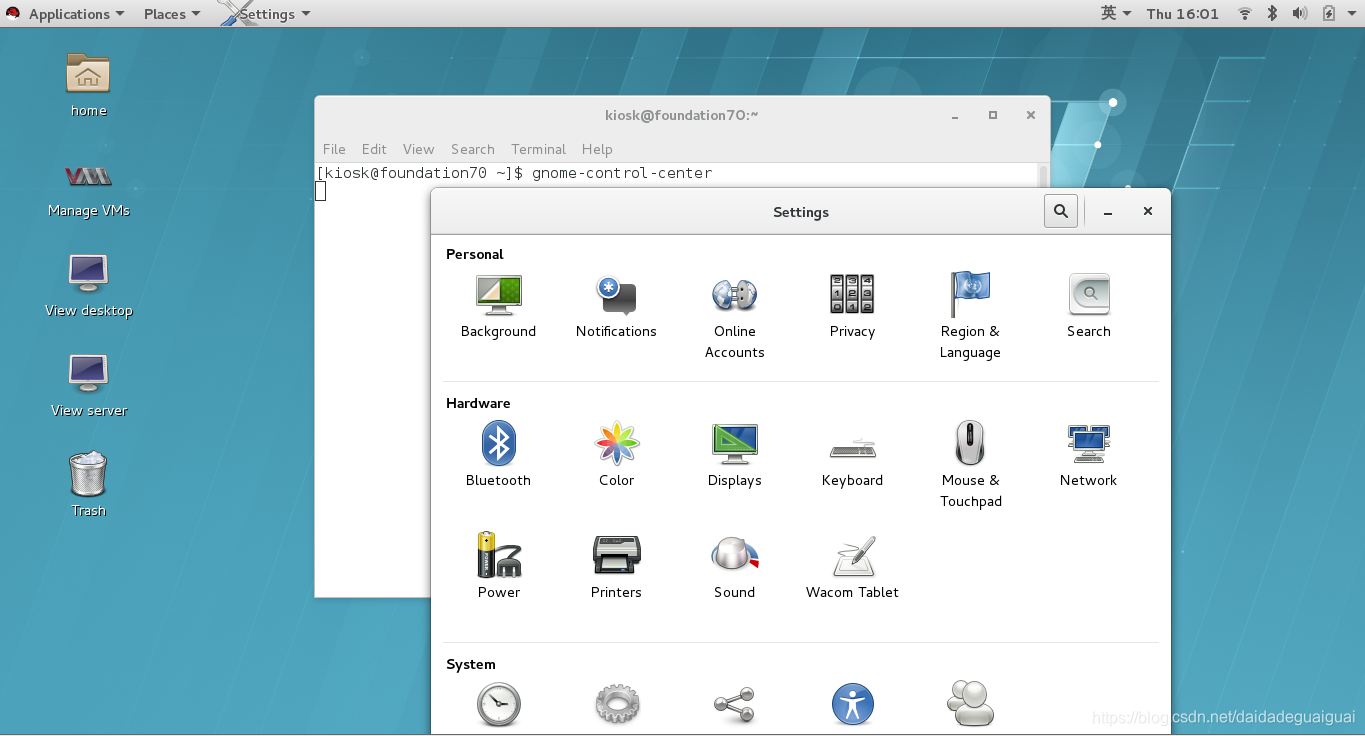Image resolution: width=1365 pixels, height=736 pixels.
Task: Click the Settings window title
Action: click(x=801, y=212)
